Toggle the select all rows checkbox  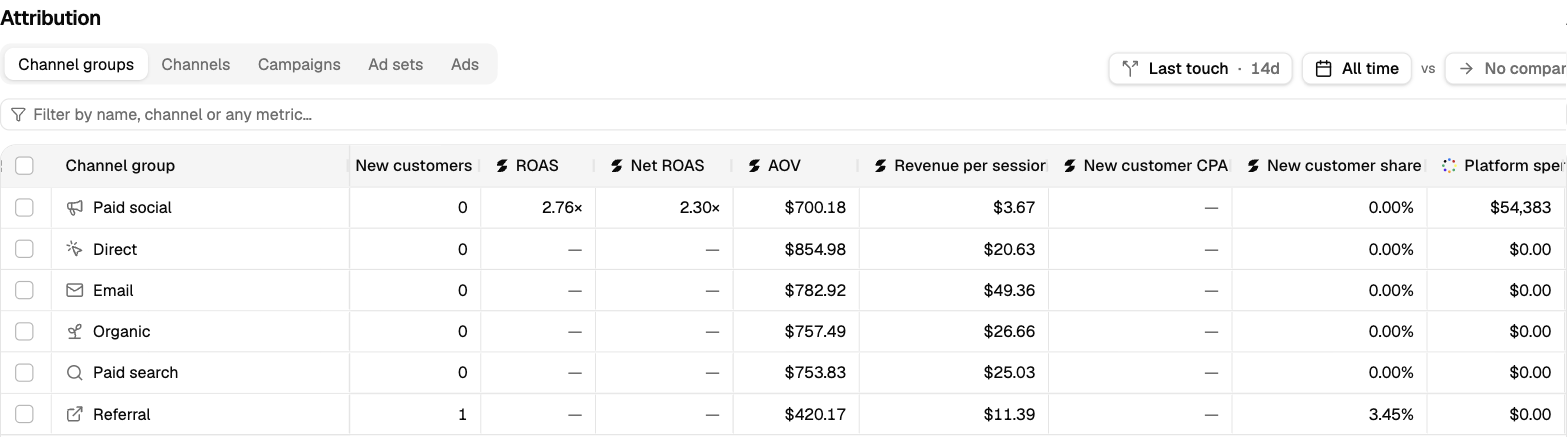(x=25, y=166)
